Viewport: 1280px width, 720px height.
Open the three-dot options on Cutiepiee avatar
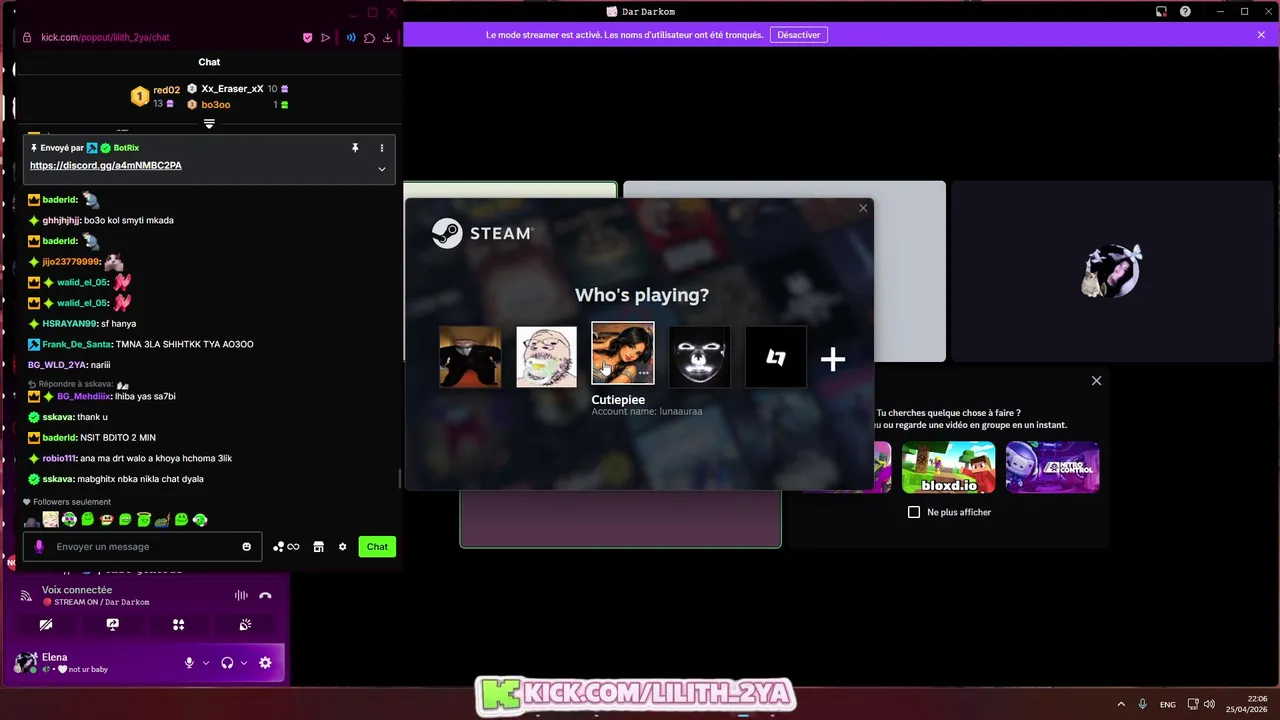pos(644,373)
